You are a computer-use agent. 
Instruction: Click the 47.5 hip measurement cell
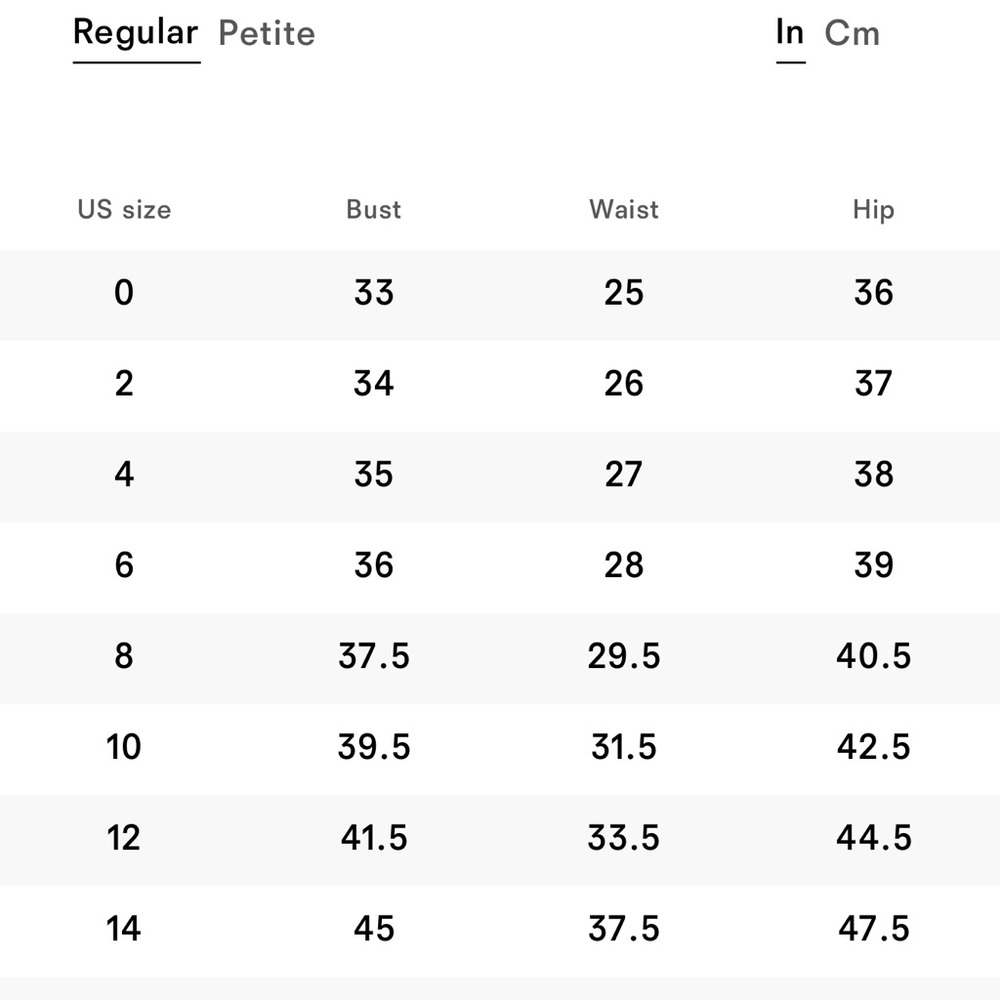point(873,929)
